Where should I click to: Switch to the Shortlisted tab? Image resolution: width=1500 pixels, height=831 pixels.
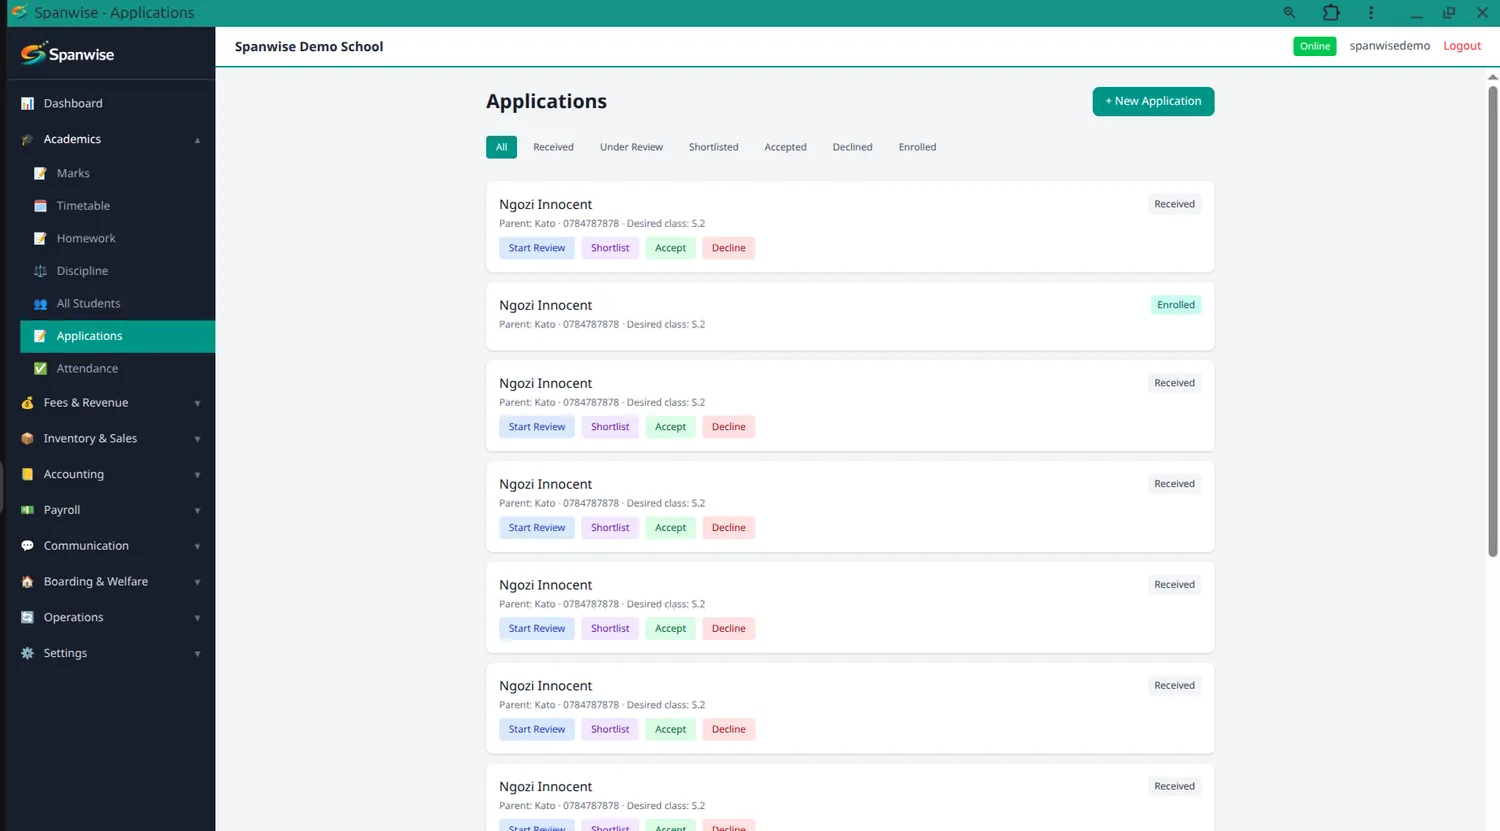click(713, 147)
